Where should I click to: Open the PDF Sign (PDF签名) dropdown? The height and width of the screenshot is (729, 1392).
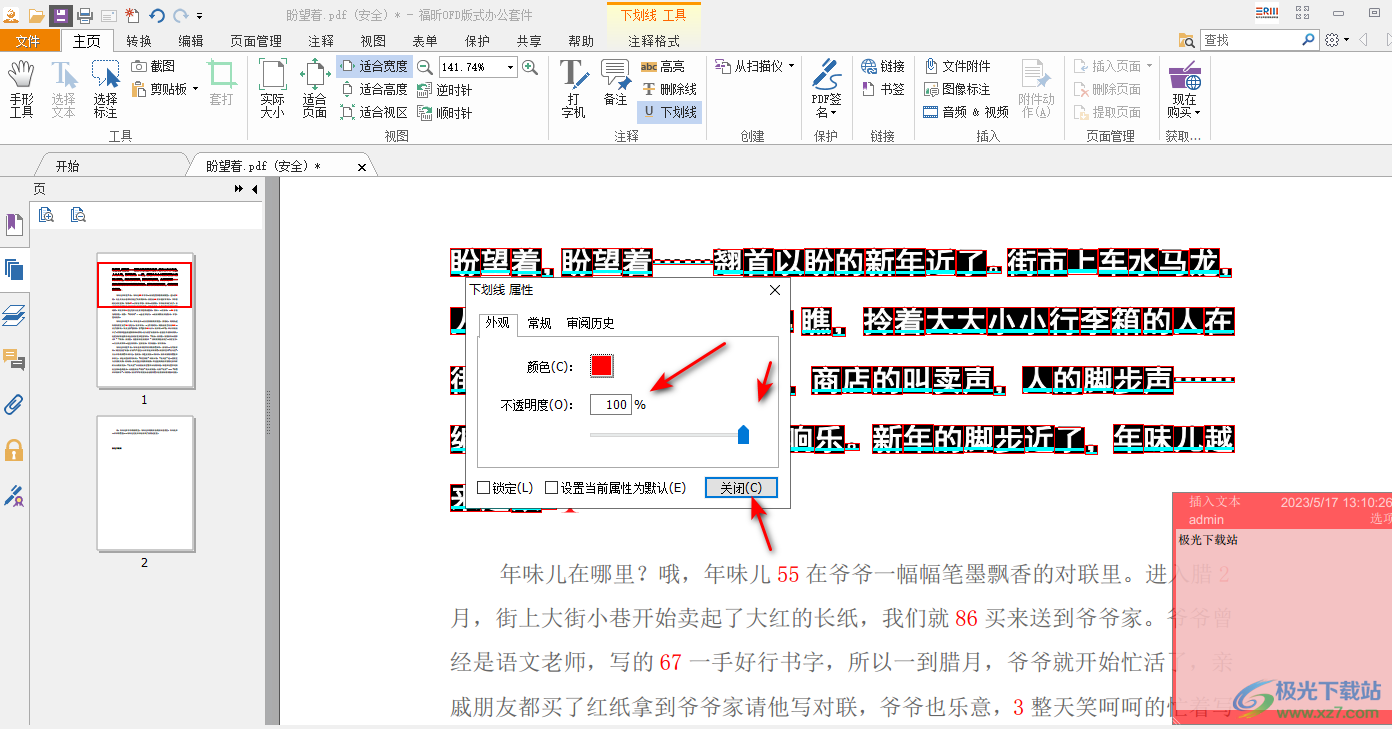[826, 89]
